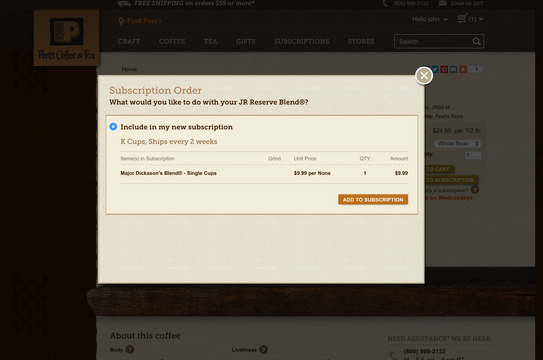Click the product quantity field
The width and height of the screenshot is (543, 360).
pos(473,155)
